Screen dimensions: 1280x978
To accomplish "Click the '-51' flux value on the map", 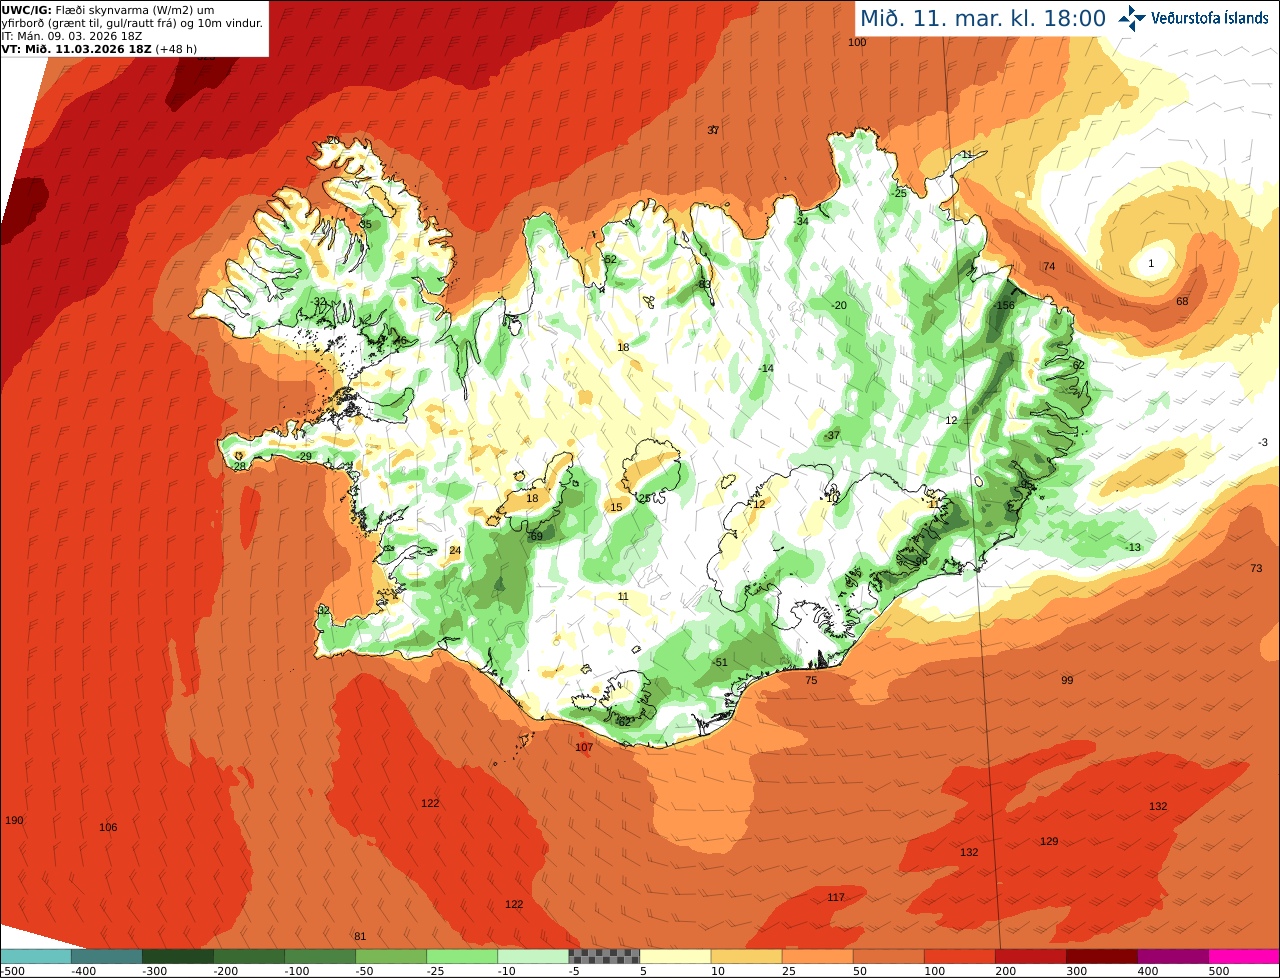I will [719, 662].
